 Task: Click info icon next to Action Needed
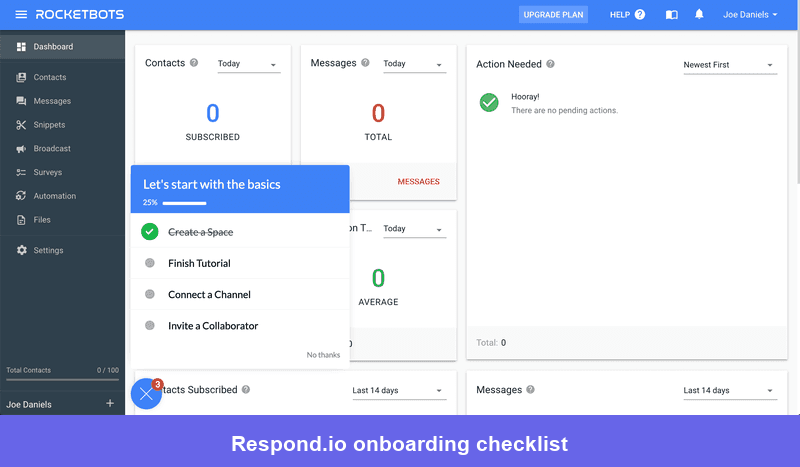pos(551,64)
